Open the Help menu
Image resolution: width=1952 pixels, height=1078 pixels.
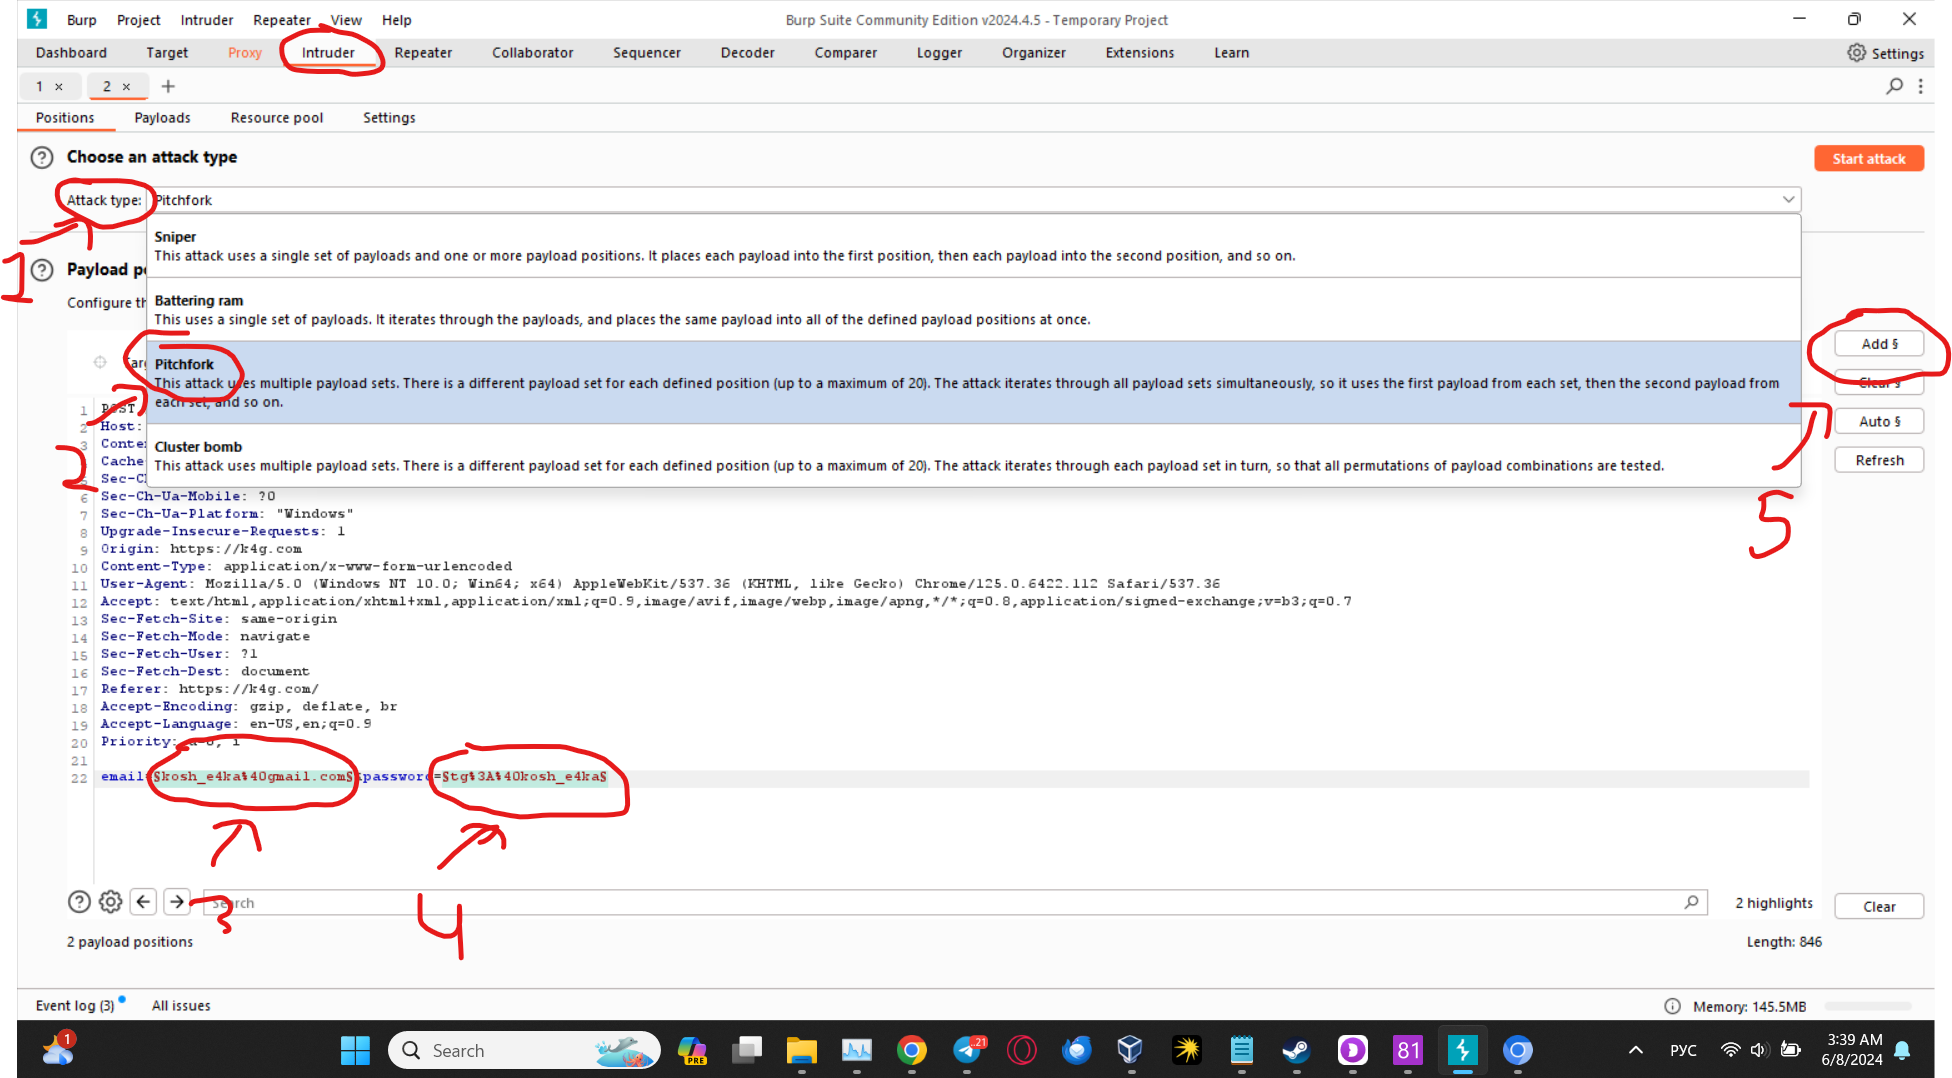coord(396,20)
